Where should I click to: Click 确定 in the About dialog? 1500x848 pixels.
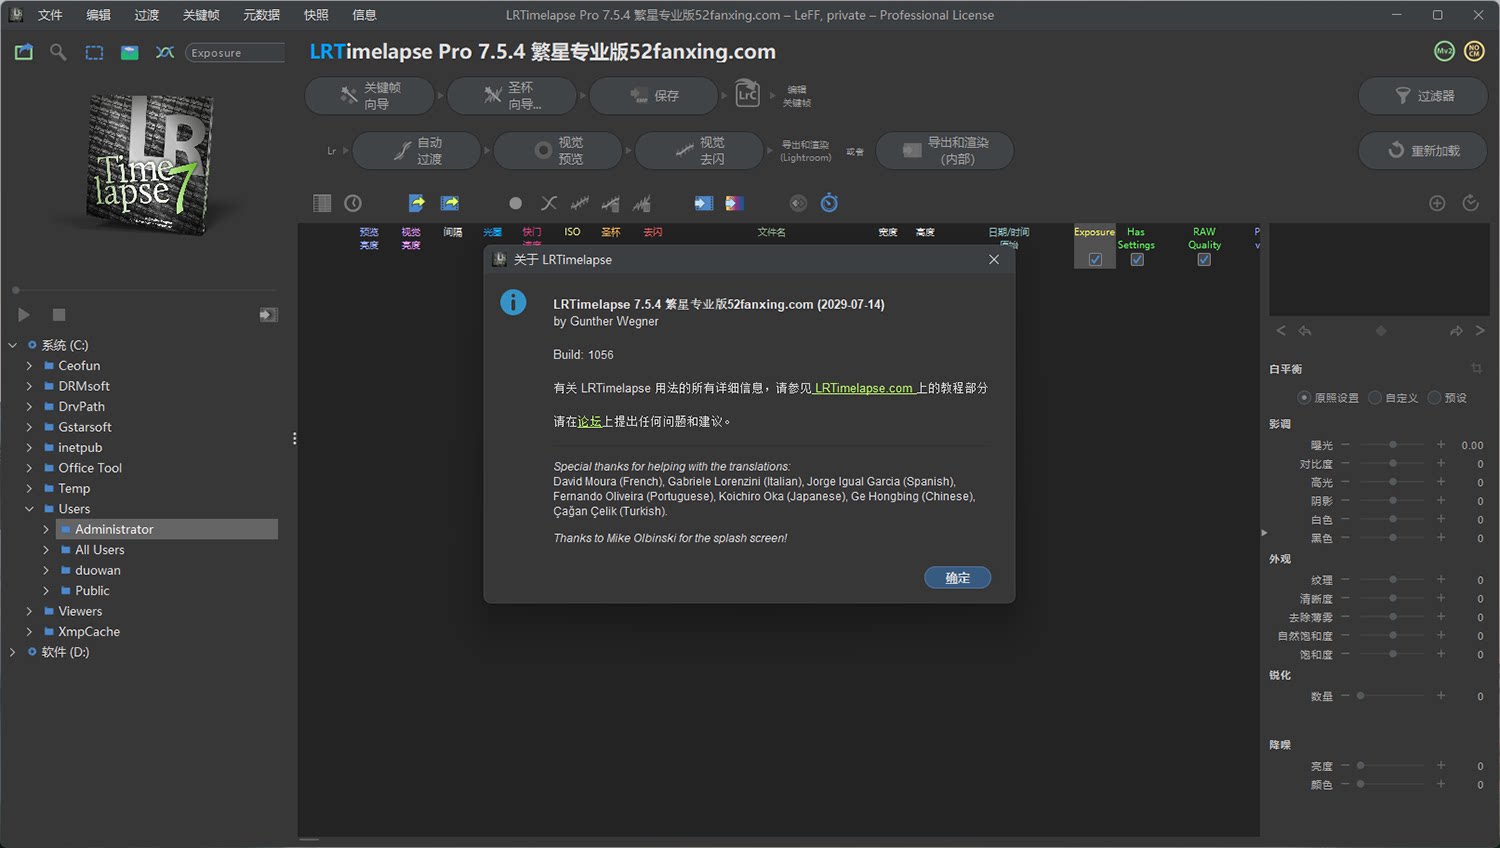point(957,578)
